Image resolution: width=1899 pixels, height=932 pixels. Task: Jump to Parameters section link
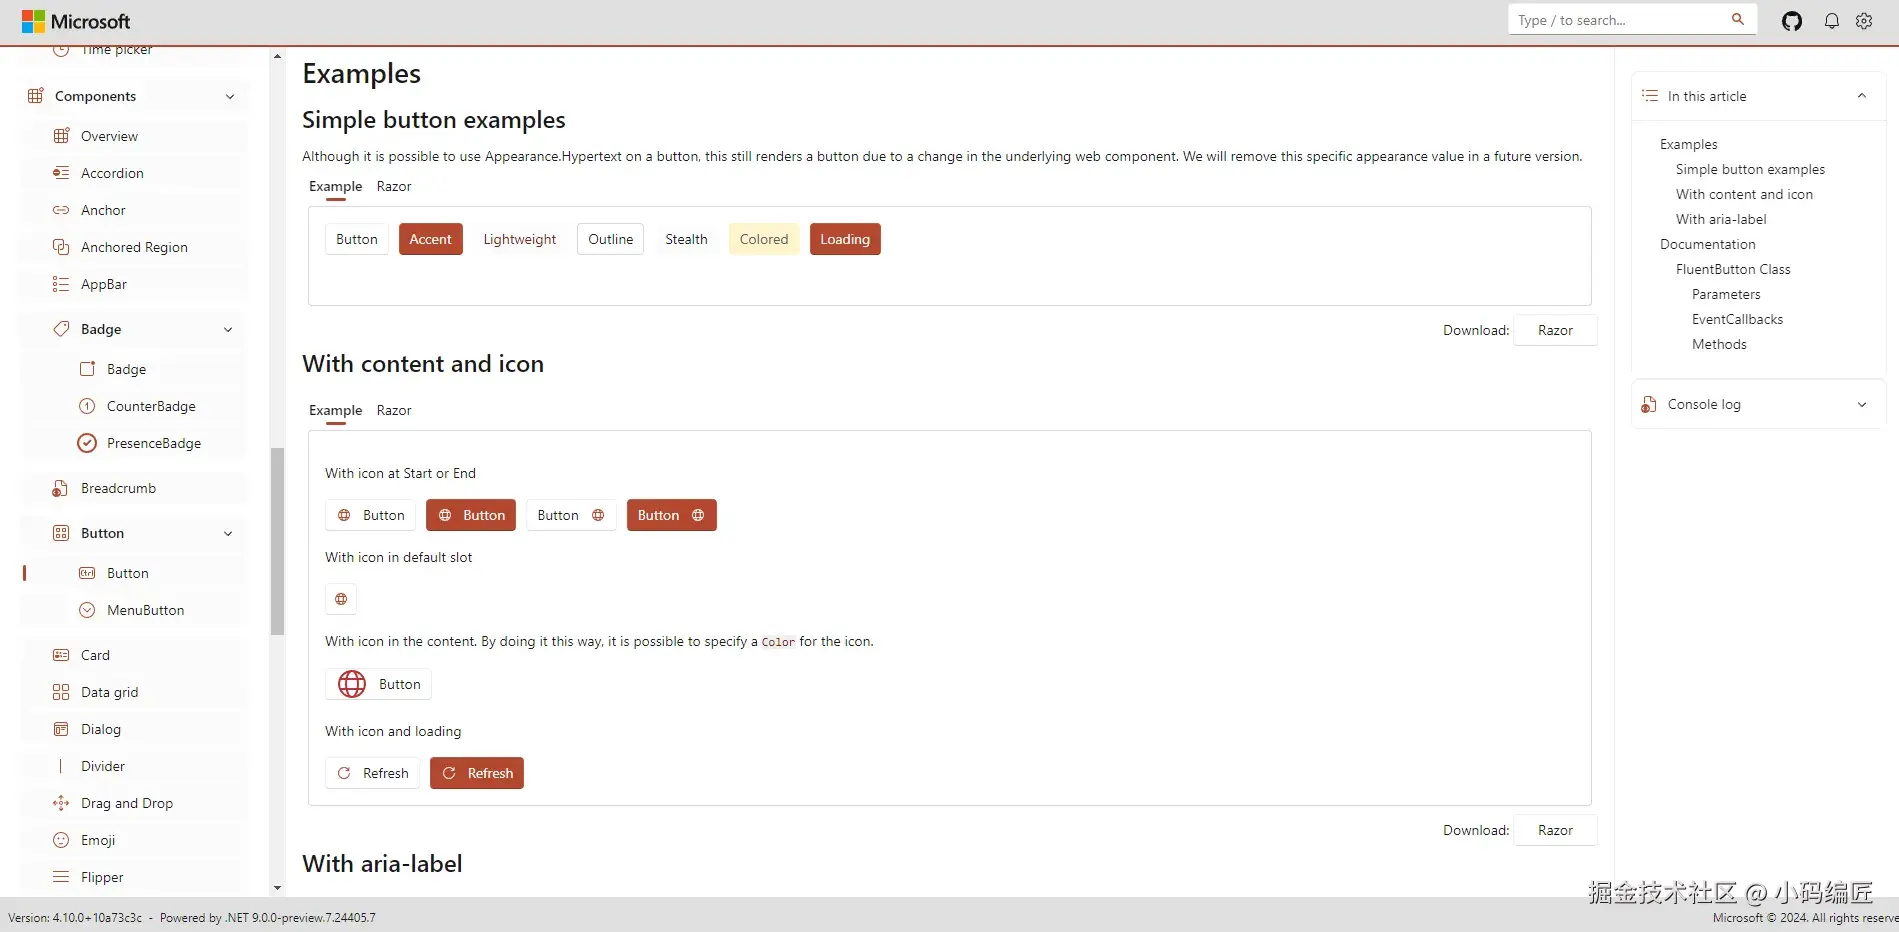[1726, 294]
